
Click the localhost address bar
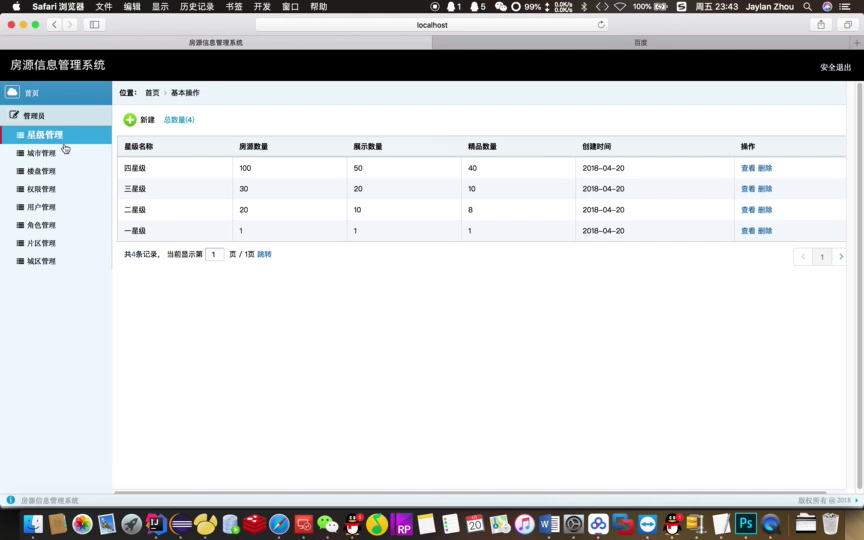[x=432, y=25]
